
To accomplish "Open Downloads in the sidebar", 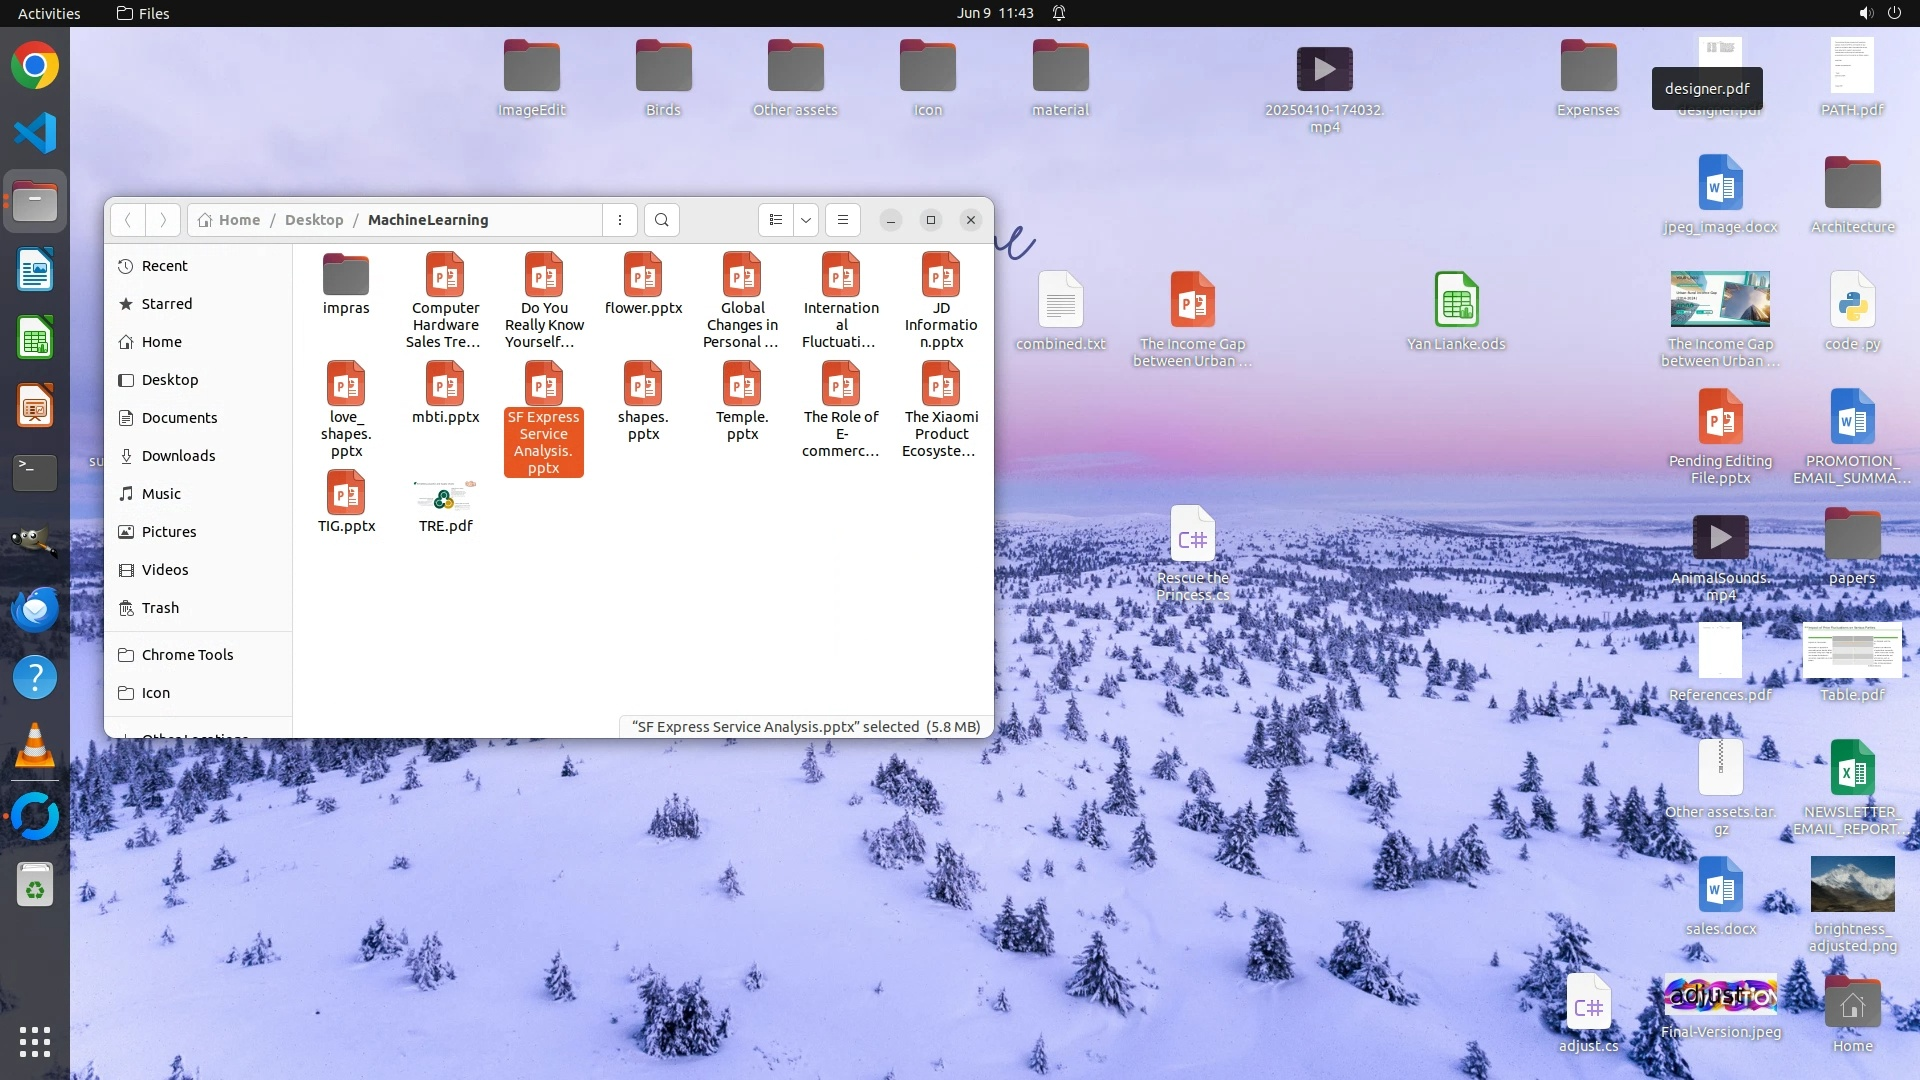I will click(178, 456).
